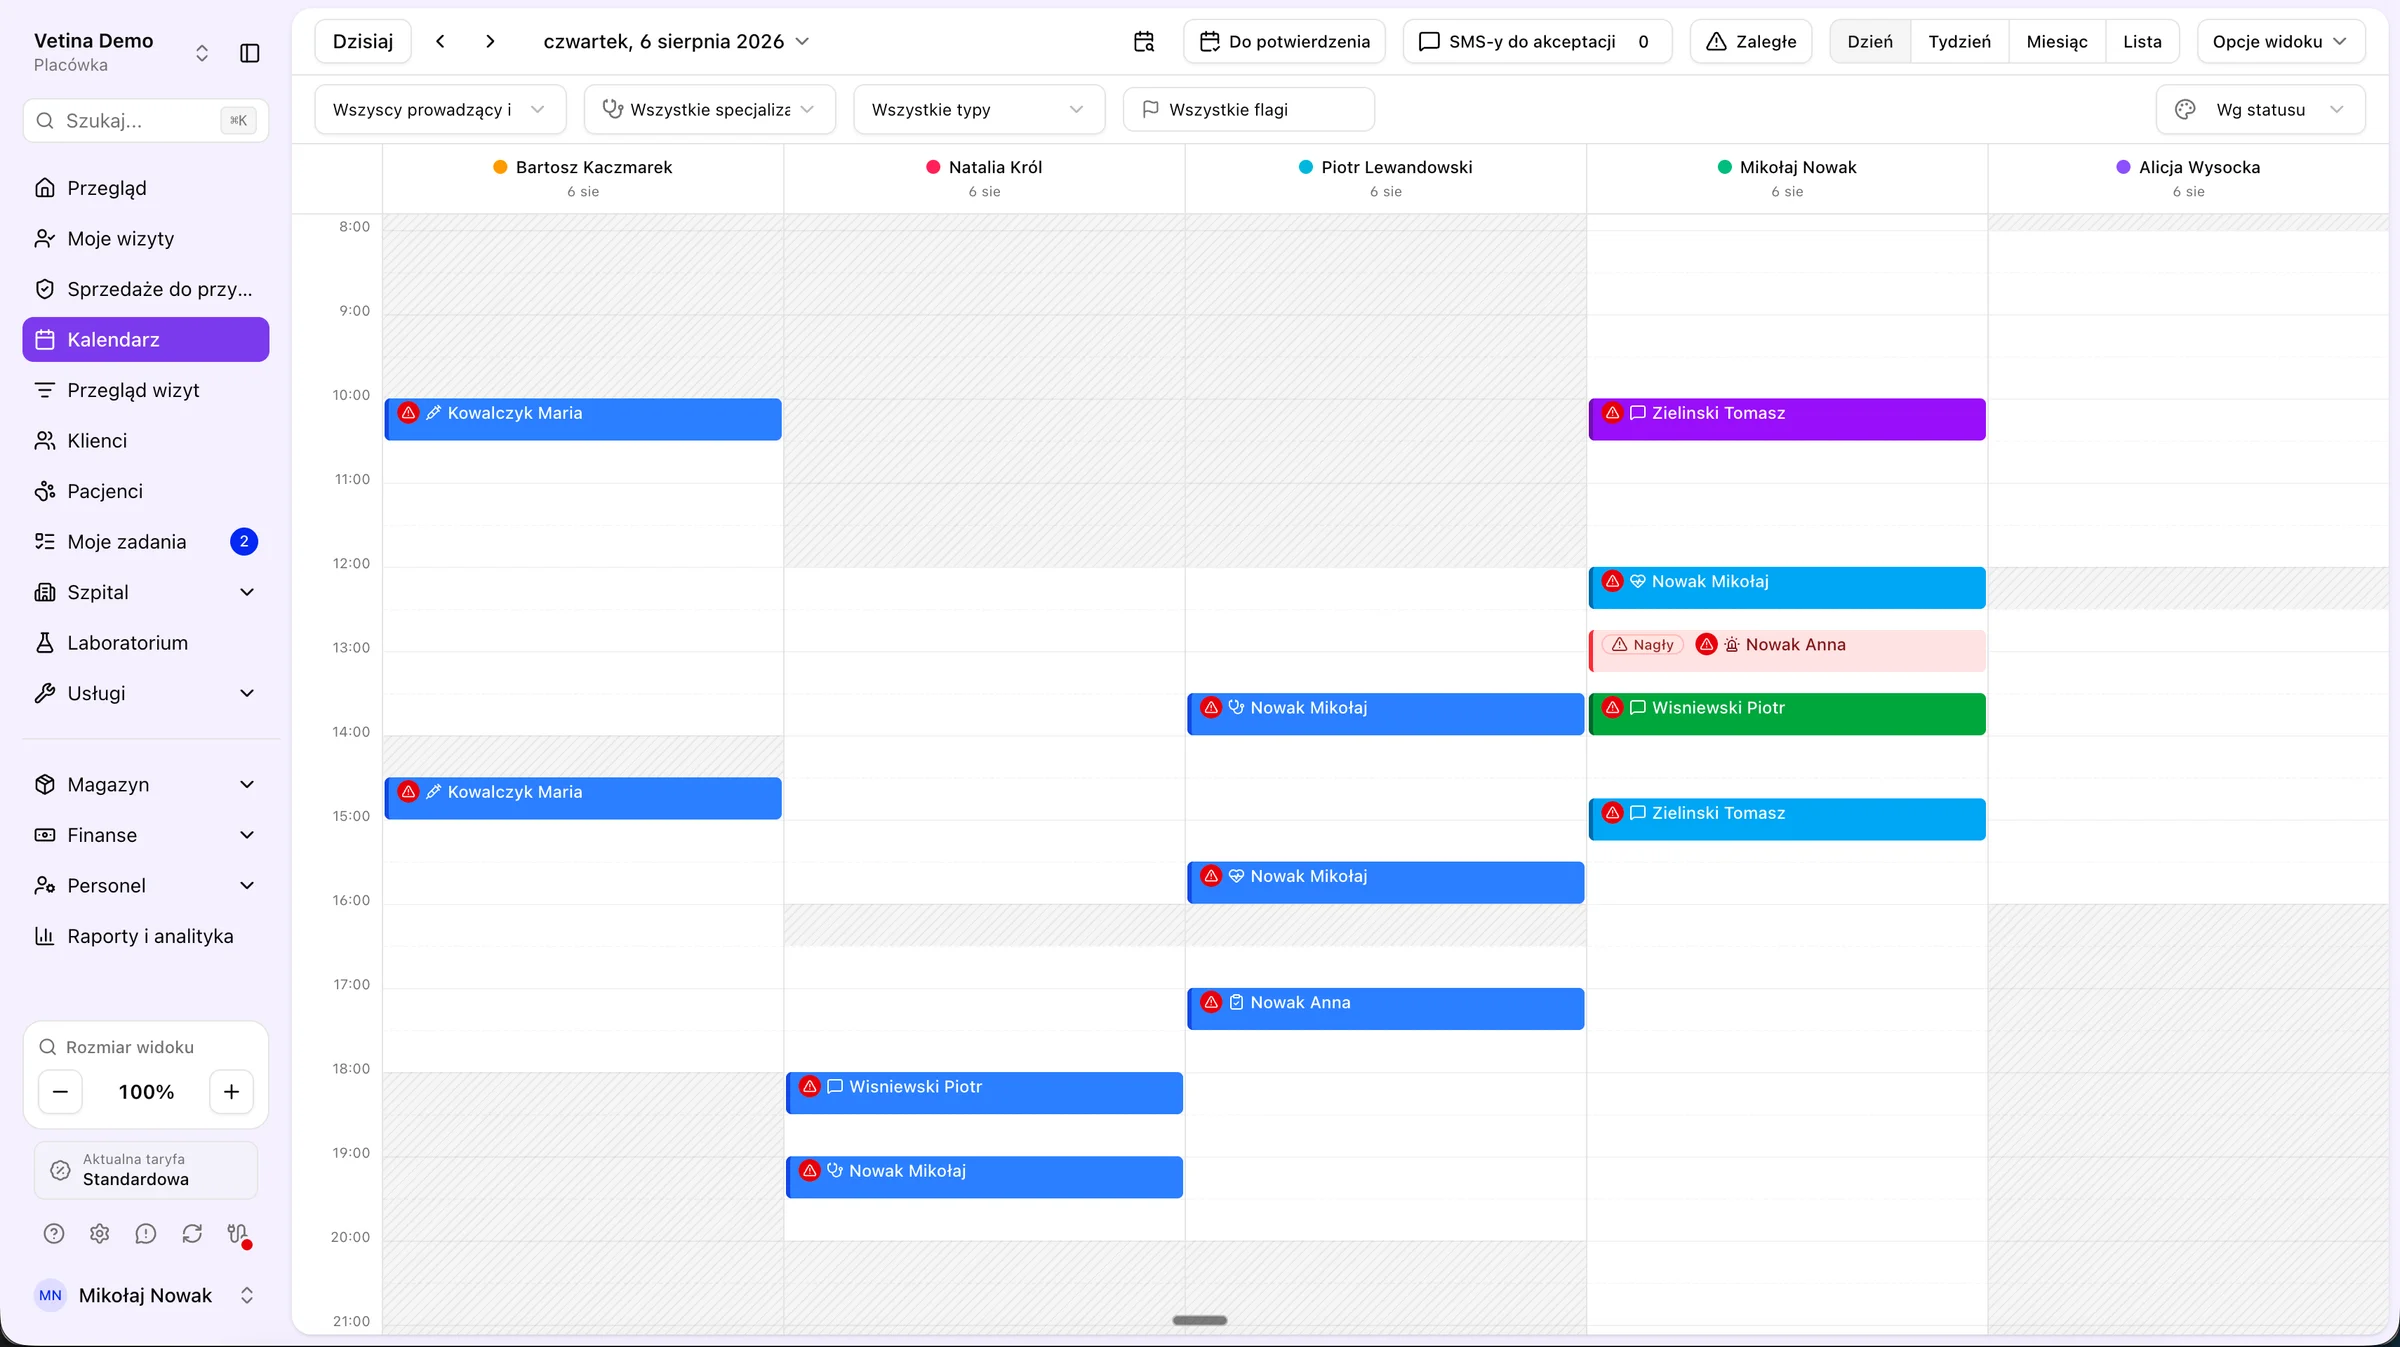
Task: Click the purple color dot beside Alicja Wysocka
Action: [2123, 167]
